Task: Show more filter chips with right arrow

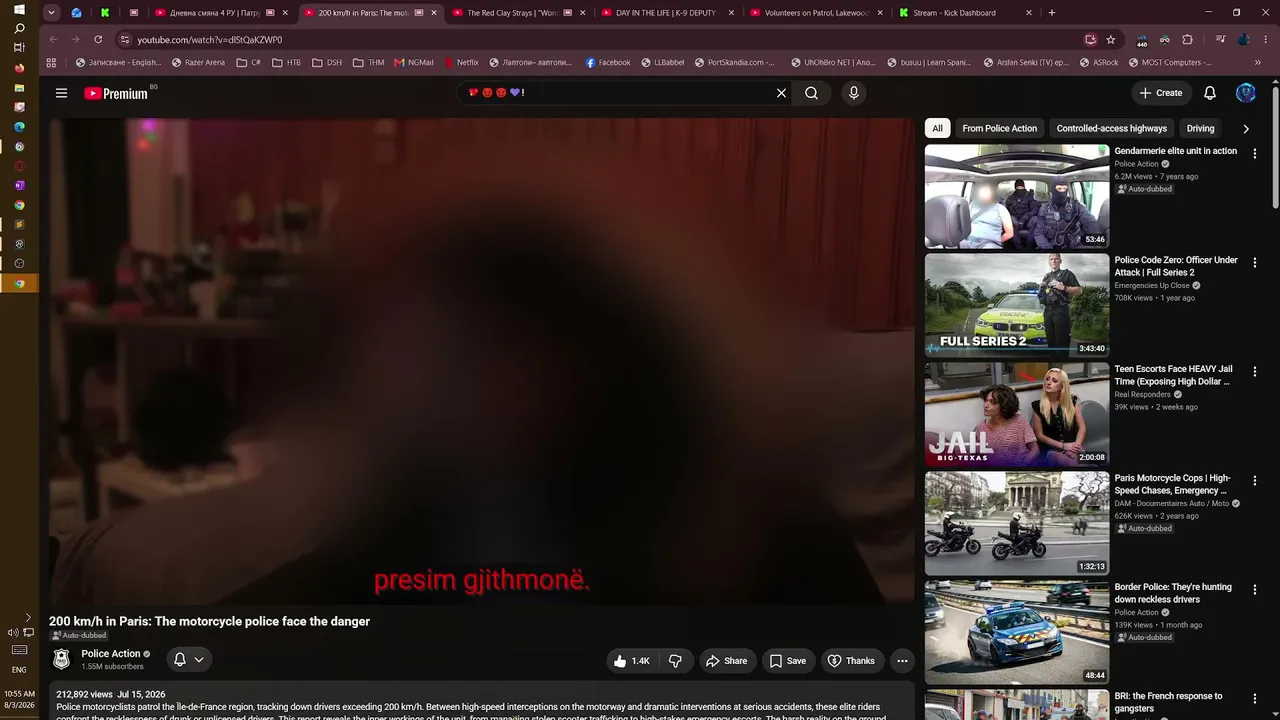Action: pyautogui.click(x=1246, y=128)
